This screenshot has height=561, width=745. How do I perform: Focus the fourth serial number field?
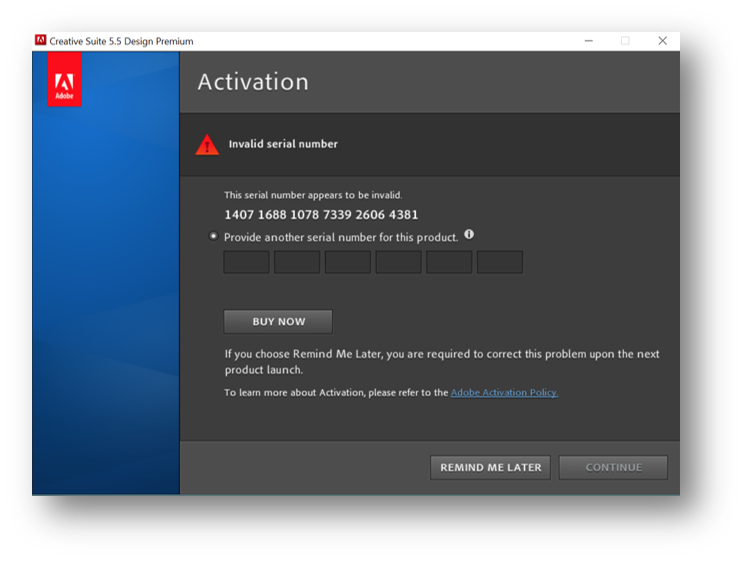pos(399,262)
